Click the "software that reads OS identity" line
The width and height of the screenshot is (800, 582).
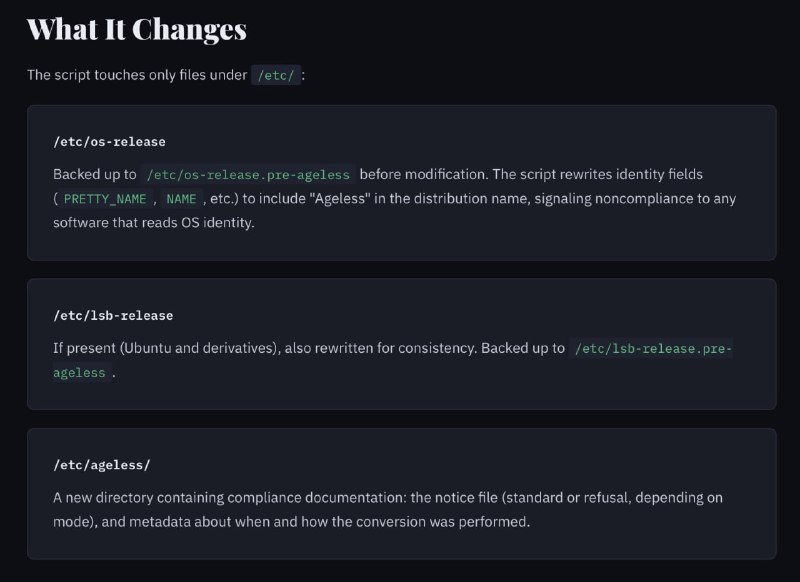tap(154, 223)
